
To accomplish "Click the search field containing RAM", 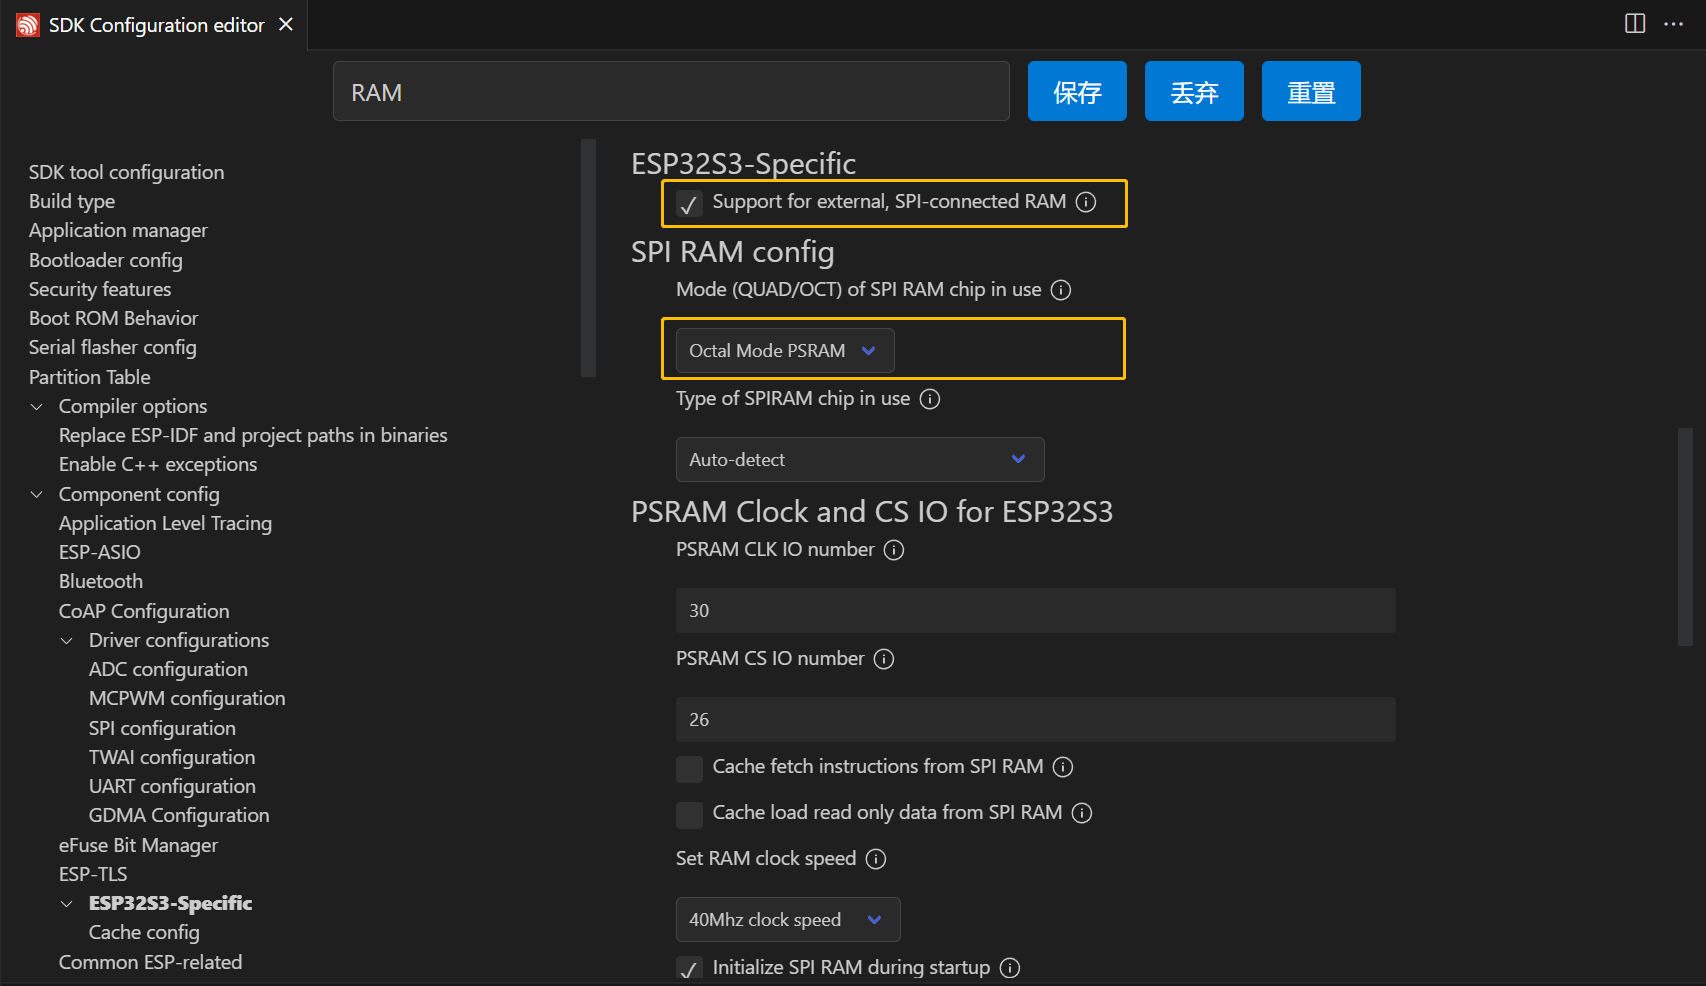I will 671,91.
